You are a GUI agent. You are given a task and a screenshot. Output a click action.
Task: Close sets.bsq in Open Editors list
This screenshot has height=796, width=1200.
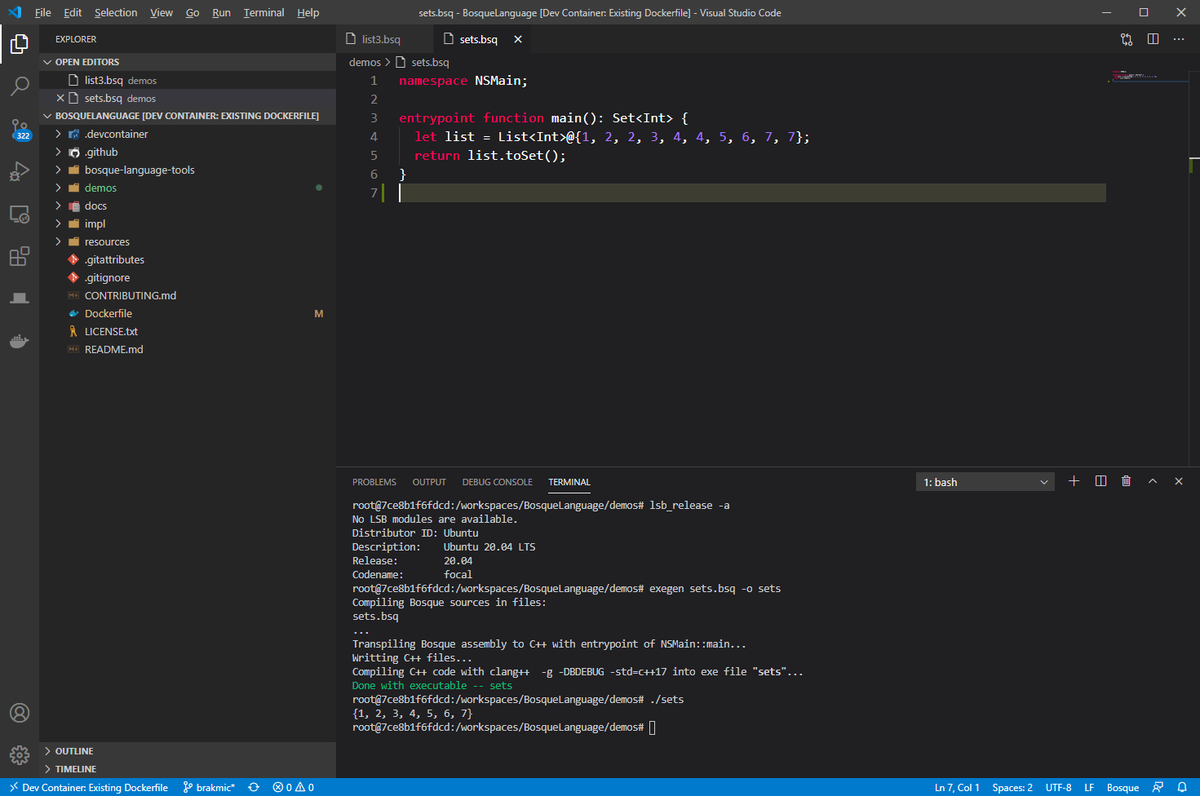tap(61, 98)
